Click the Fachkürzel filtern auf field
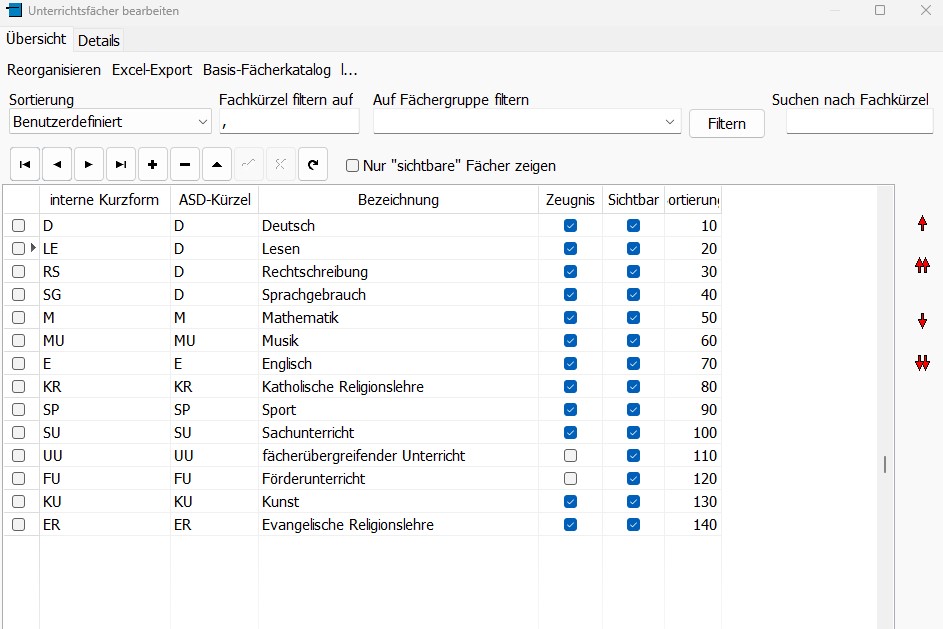Viewport: 943px width, 629px height. point(289,121)
